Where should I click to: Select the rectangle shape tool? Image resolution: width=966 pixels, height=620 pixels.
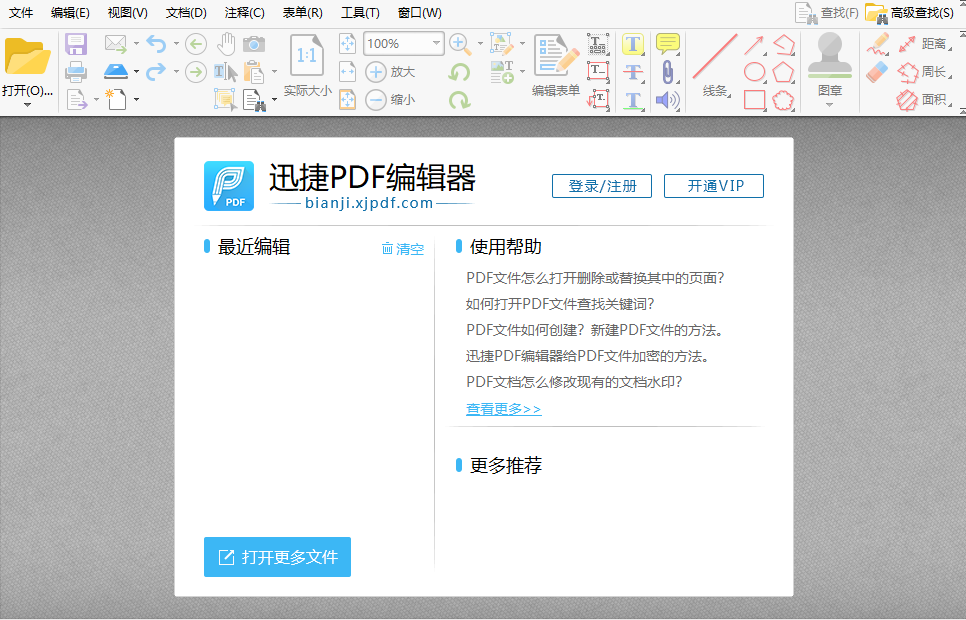click(754, 100)
